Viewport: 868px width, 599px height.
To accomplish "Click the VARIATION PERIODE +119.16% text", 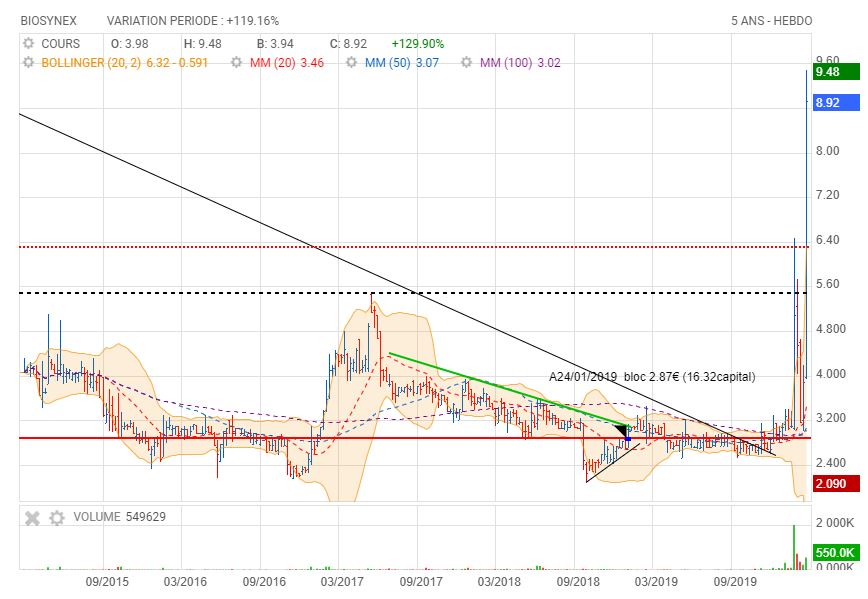I will [193, 21].
